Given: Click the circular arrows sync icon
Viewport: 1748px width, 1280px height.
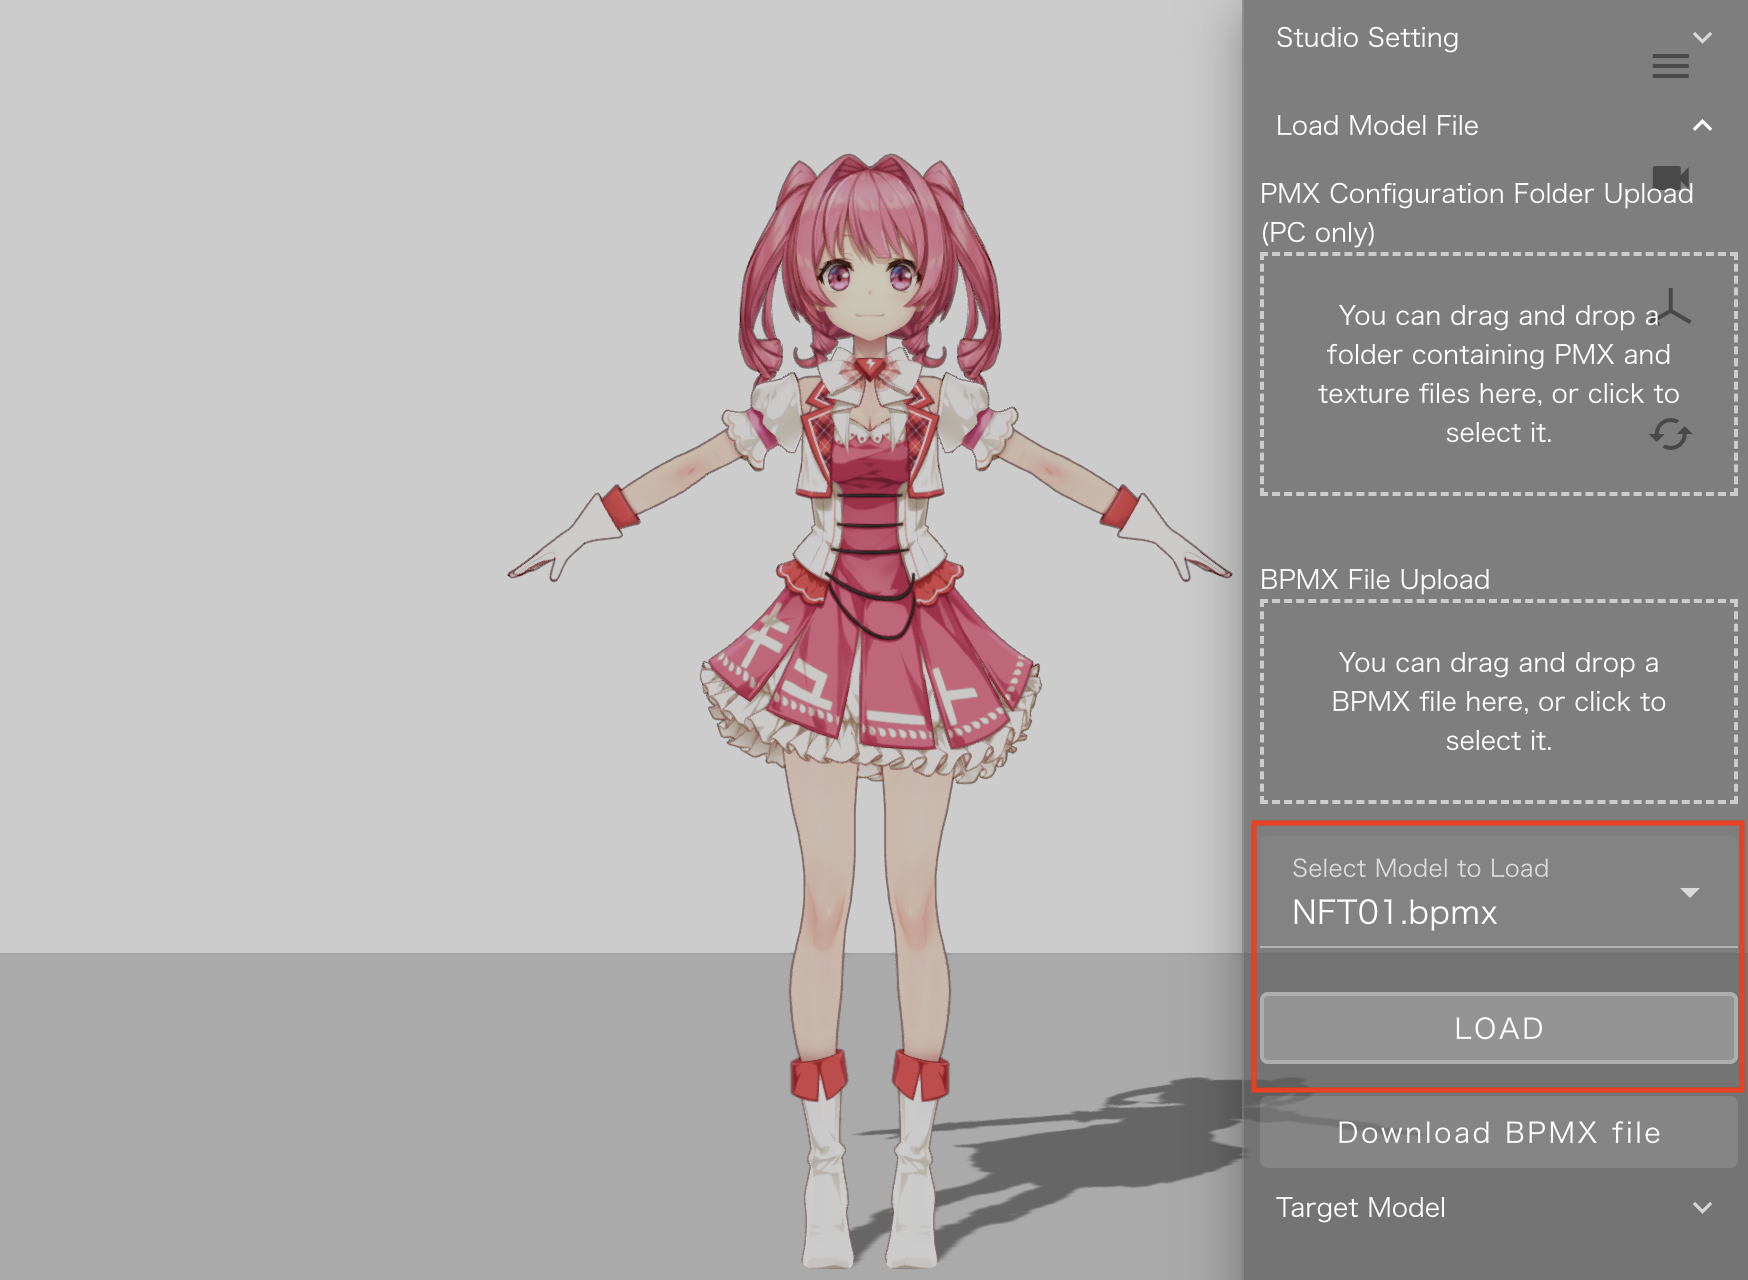Looking at the screenshot, I should [x=1670, y=434].
